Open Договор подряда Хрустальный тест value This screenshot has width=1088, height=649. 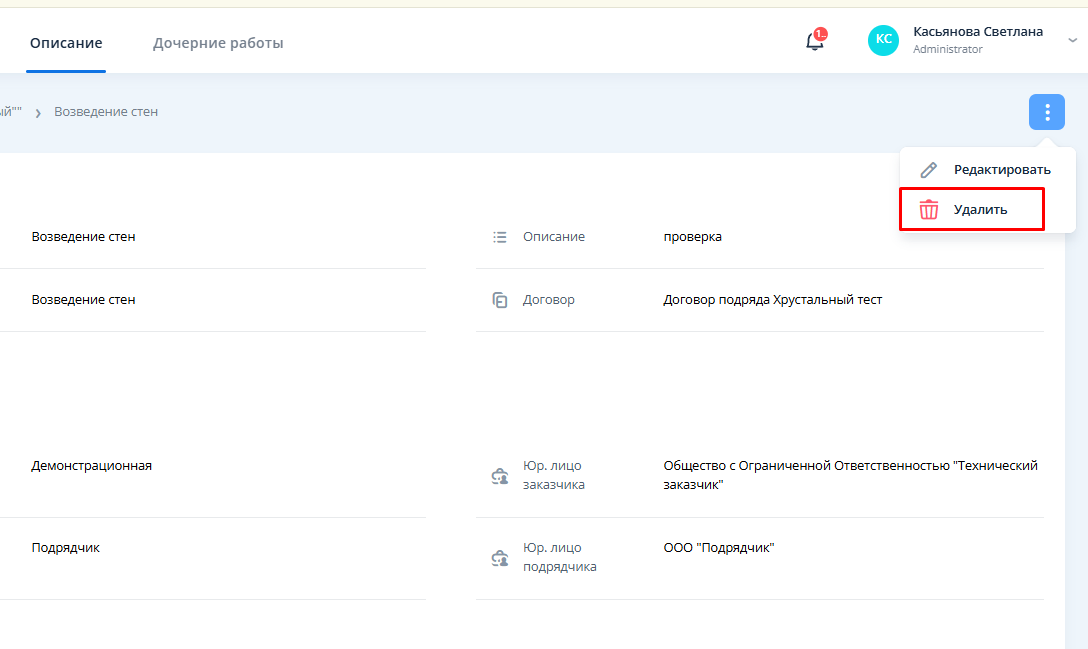pyautogui.click(x=772, y=300)
